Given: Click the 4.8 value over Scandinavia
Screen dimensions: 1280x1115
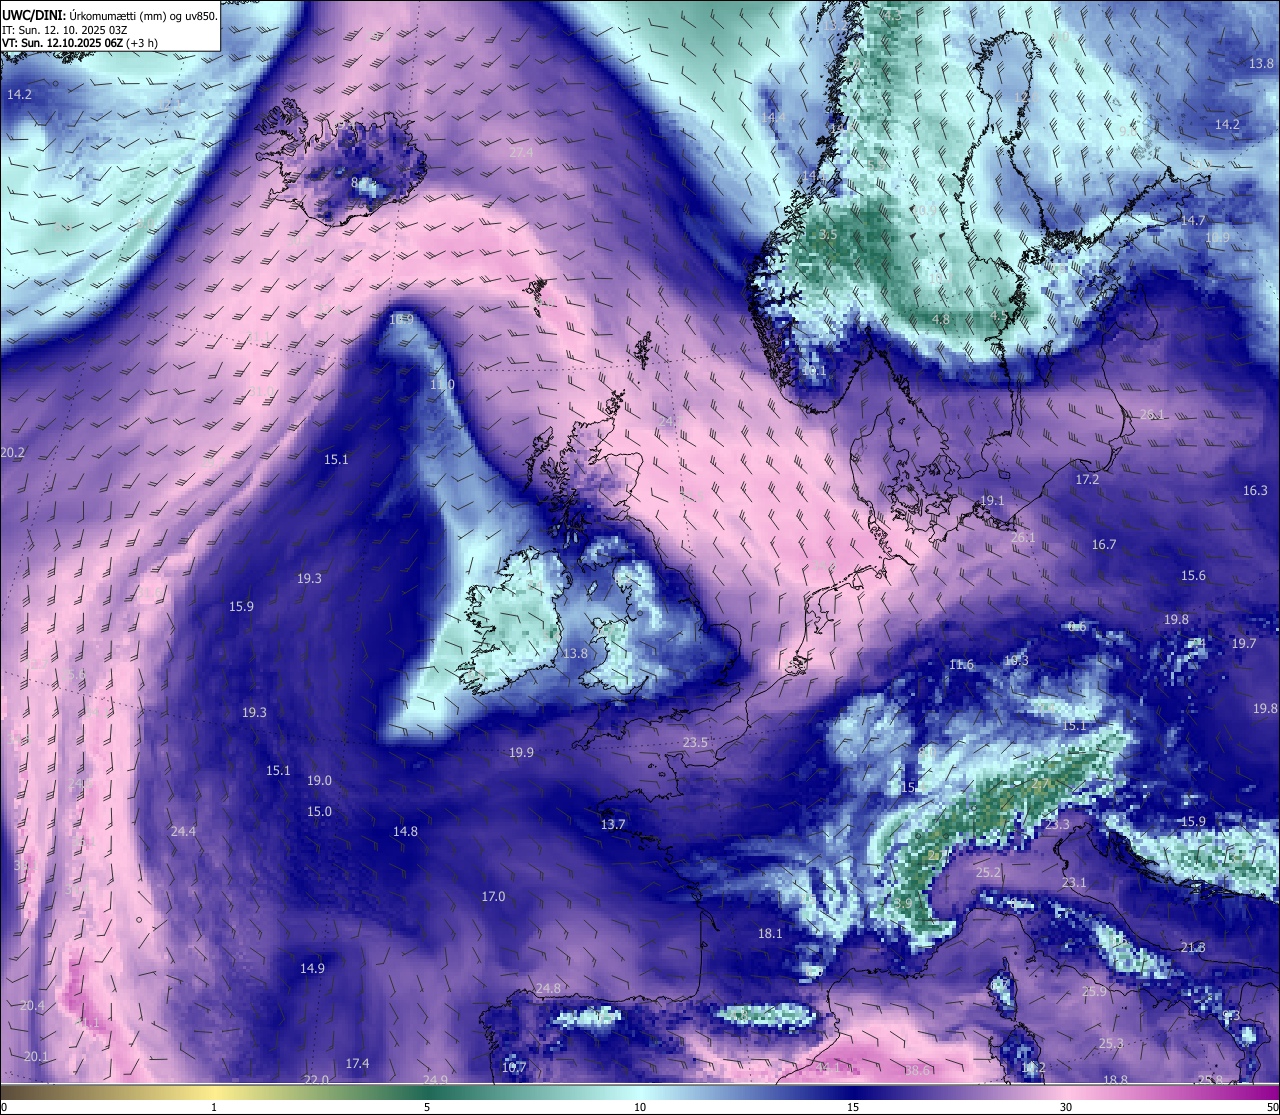Looking at the screenshot, I should click(x=941, y=320).
